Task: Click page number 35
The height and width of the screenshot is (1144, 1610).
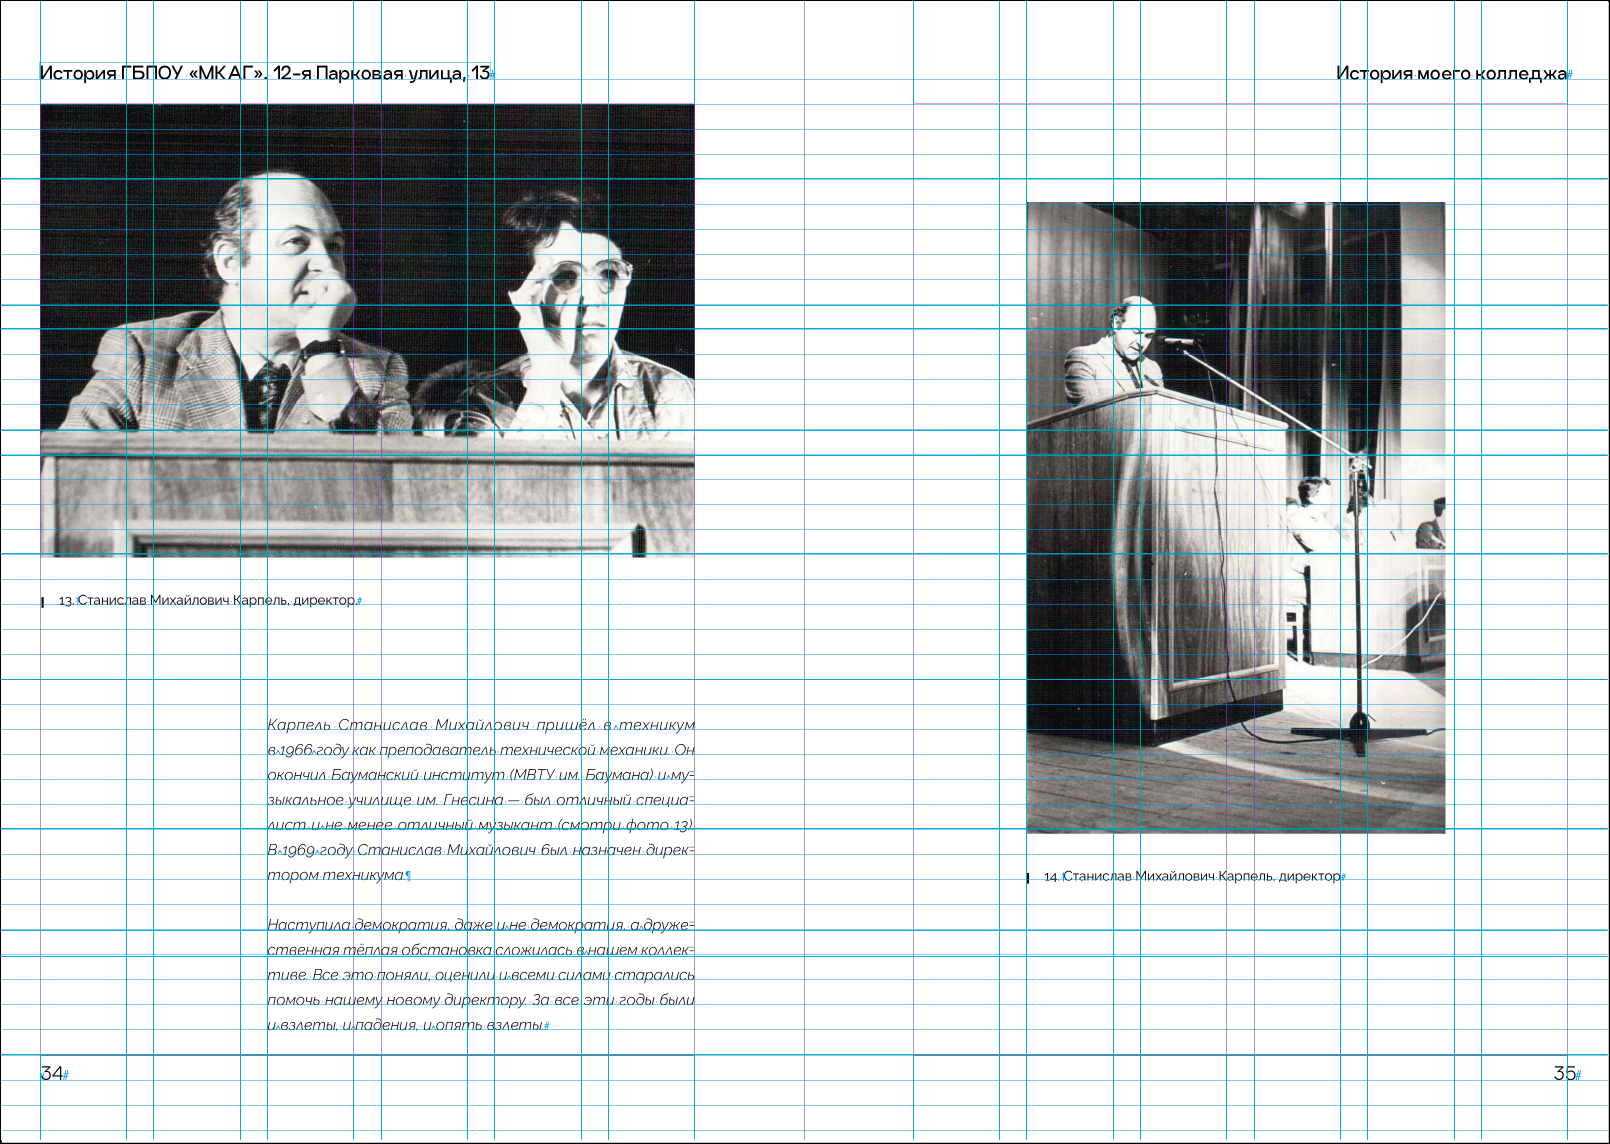Action: pyautogui.click(x=1564, y=1073)
